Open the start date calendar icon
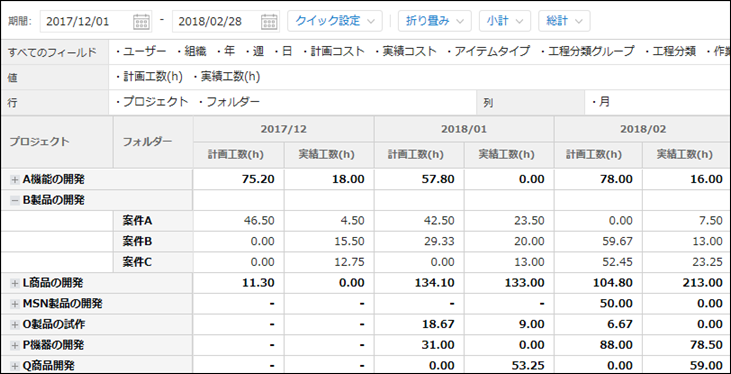The height and width of the screenshot is (374, 731). [x=141, y=21]
